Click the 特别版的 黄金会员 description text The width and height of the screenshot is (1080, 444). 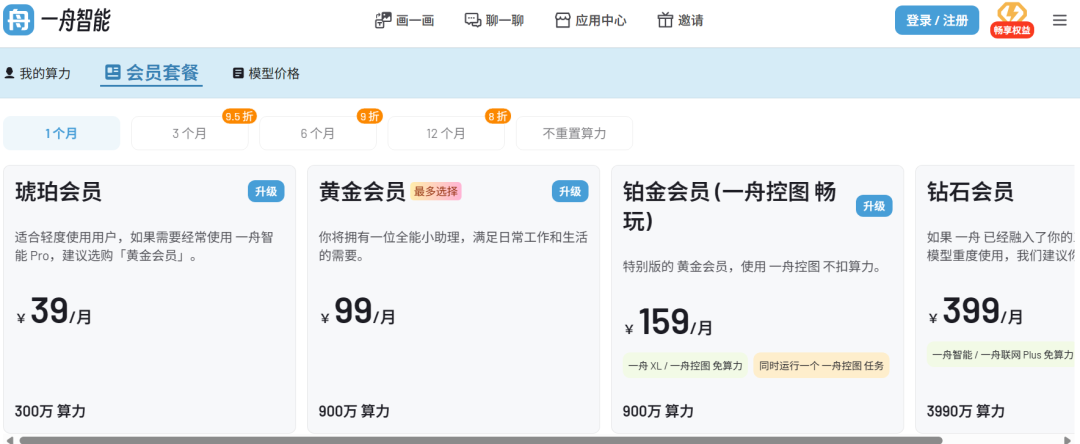[752, 266]
